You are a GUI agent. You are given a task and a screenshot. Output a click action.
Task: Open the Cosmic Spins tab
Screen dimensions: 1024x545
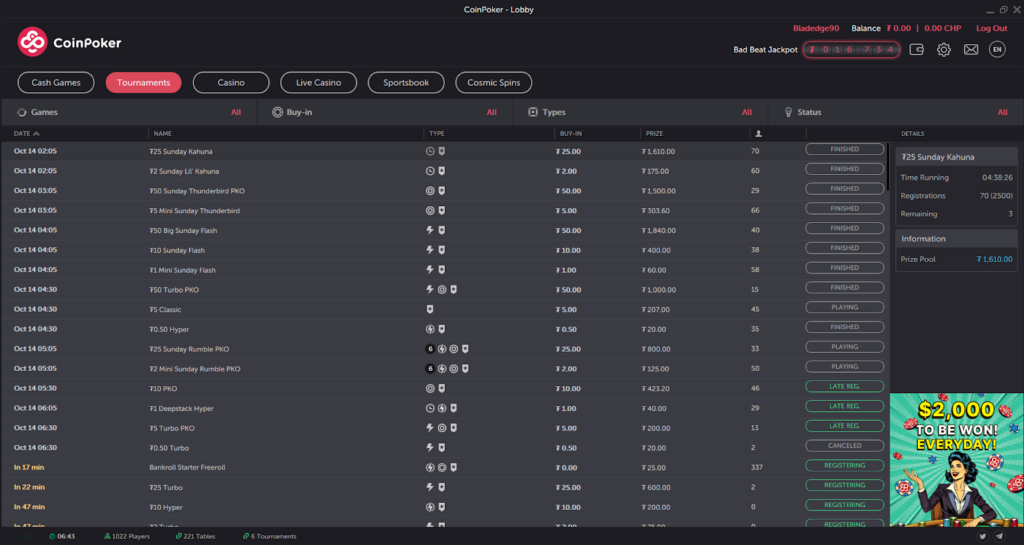[493, 83]
